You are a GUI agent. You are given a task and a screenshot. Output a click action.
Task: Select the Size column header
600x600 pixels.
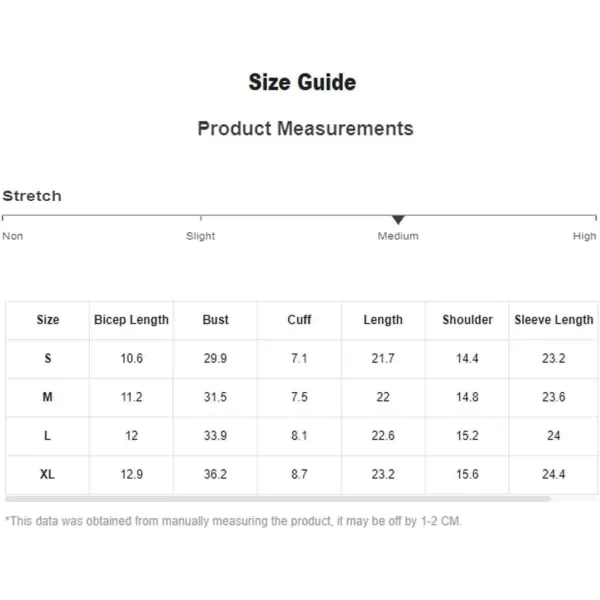click(48, 320)
